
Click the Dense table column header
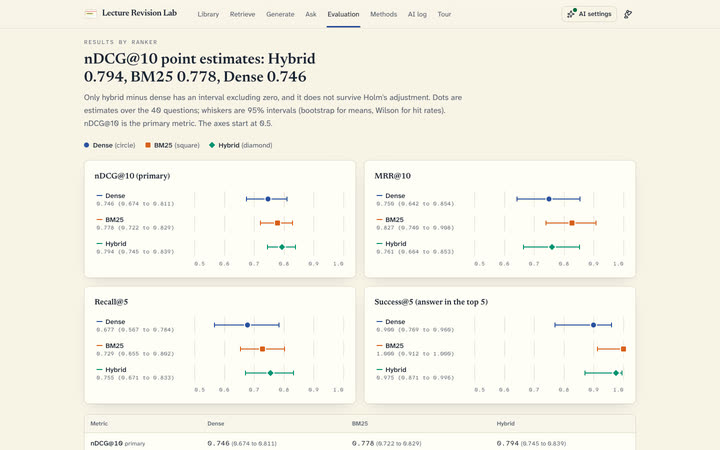tap(216, 423)
